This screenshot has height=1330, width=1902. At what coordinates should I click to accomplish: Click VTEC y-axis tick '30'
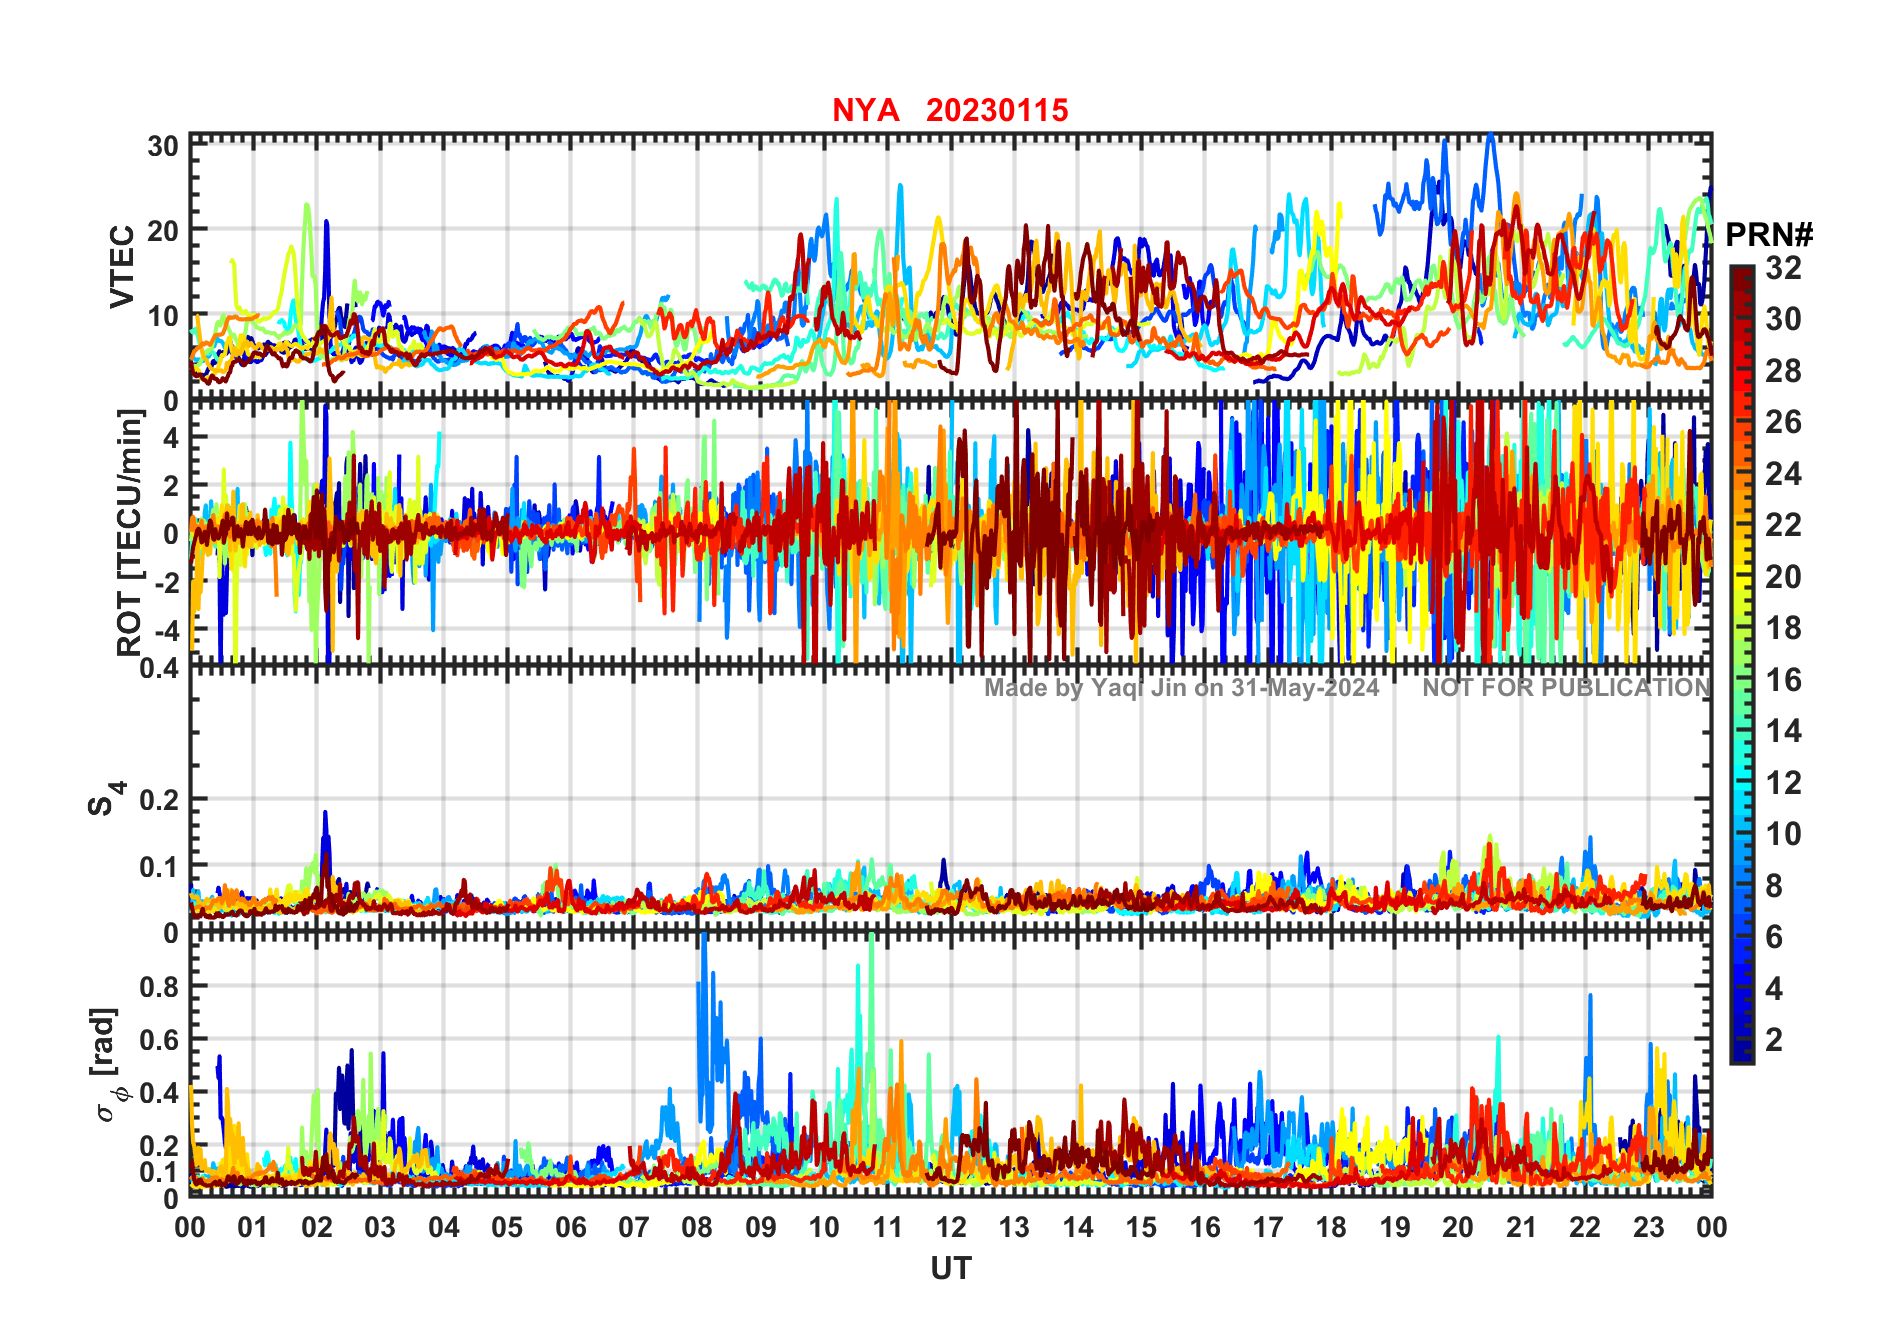[x=163, y=146]
